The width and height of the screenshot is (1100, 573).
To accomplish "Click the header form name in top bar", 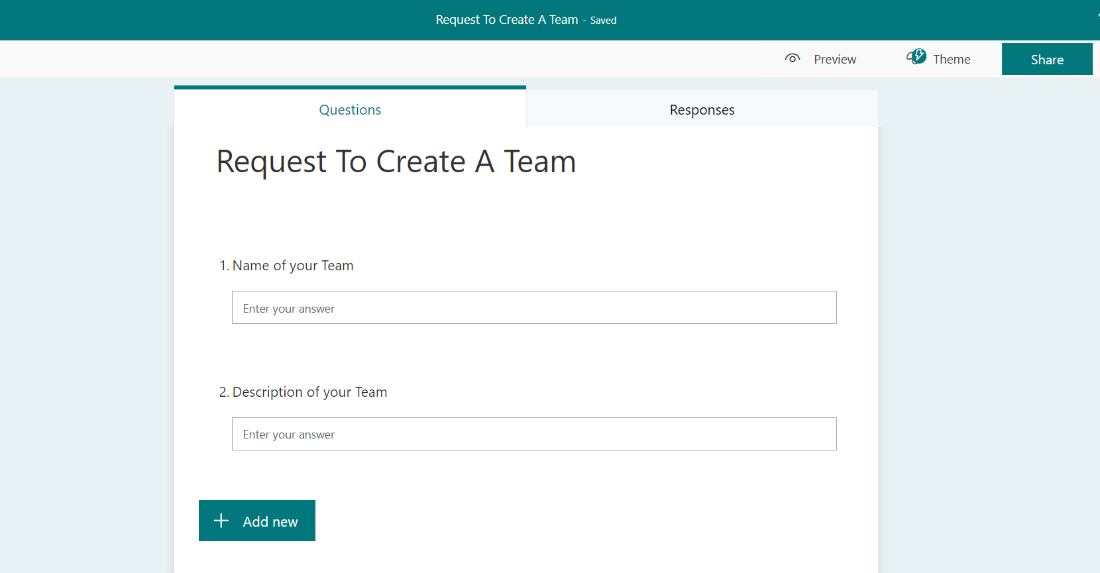I will pyautogui.click(x=507, y=20).
